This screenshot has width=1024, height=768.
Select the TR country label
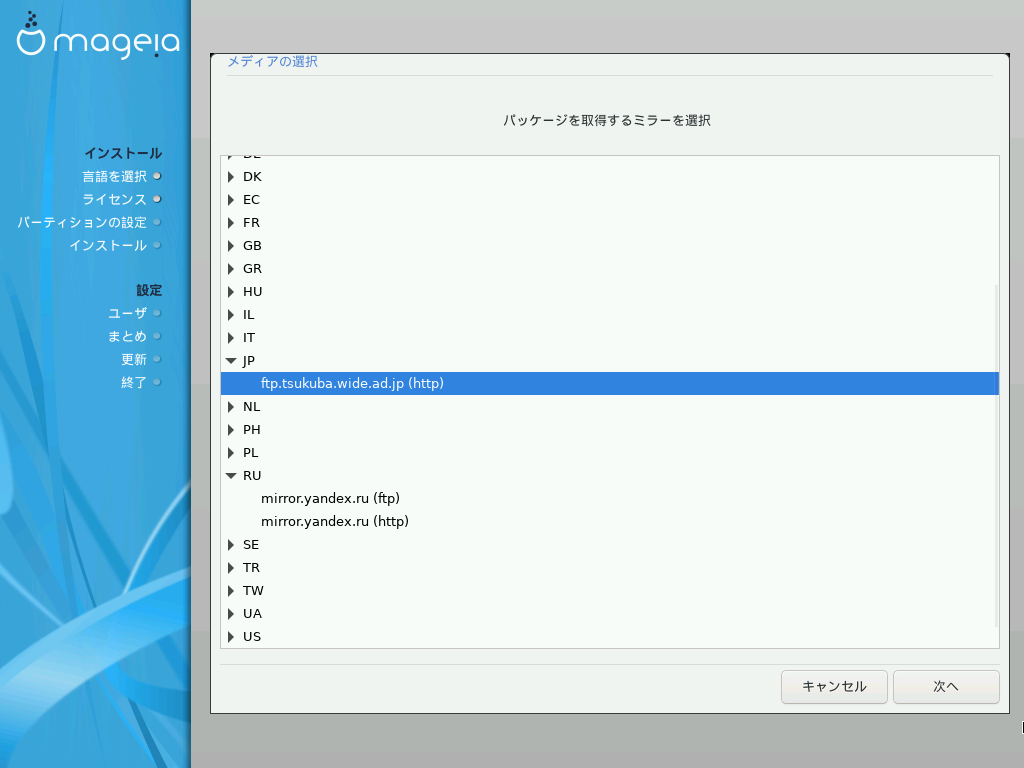[x=251, y=568]
